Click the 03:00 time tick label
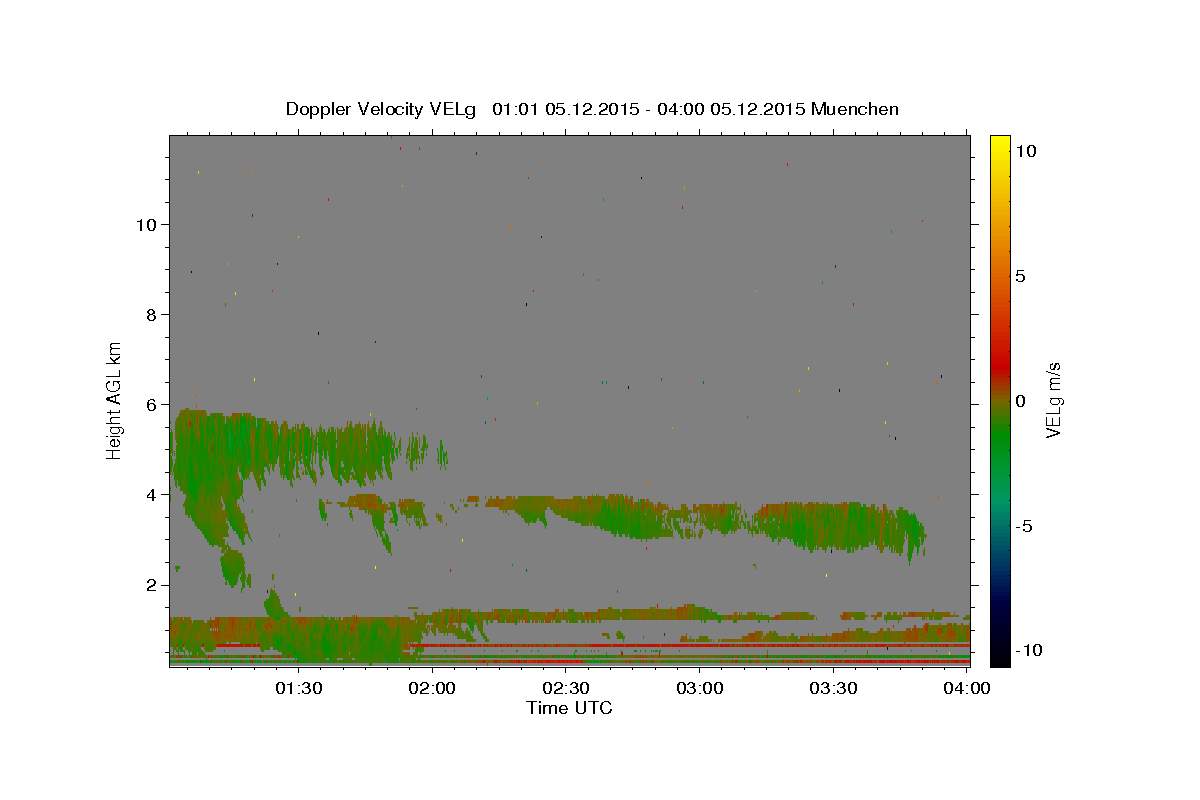 tap(700, 688)
